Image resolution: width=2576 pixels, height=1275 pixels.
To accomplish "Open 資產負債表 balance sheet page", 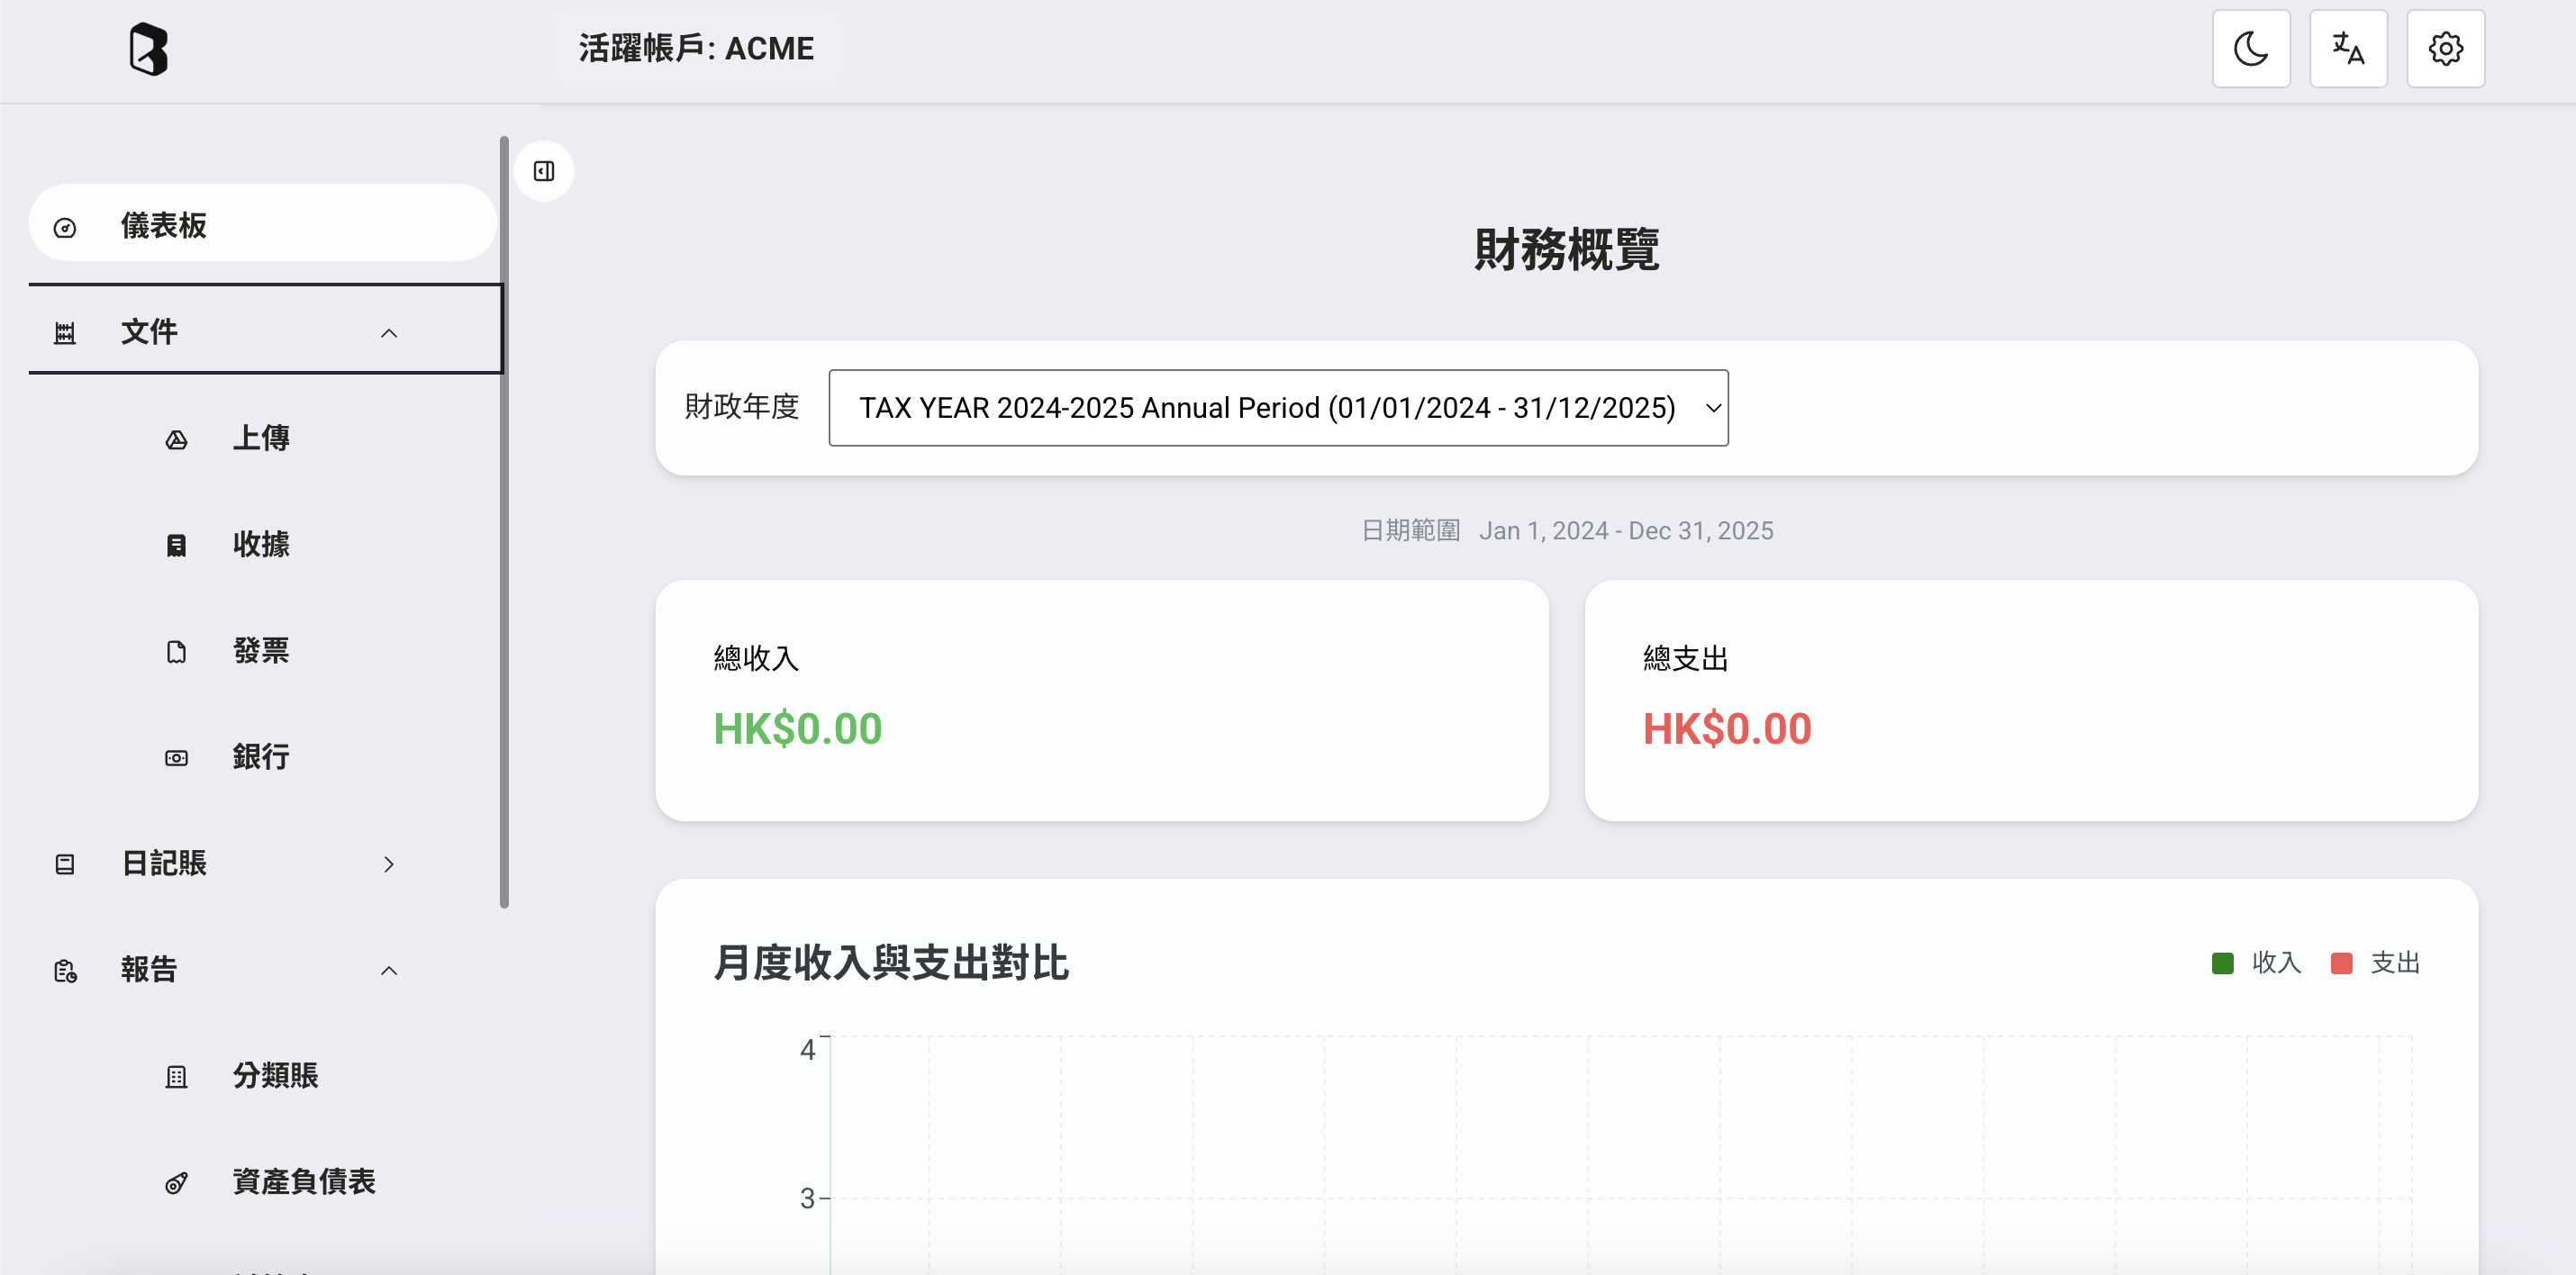I will 303,1182.
